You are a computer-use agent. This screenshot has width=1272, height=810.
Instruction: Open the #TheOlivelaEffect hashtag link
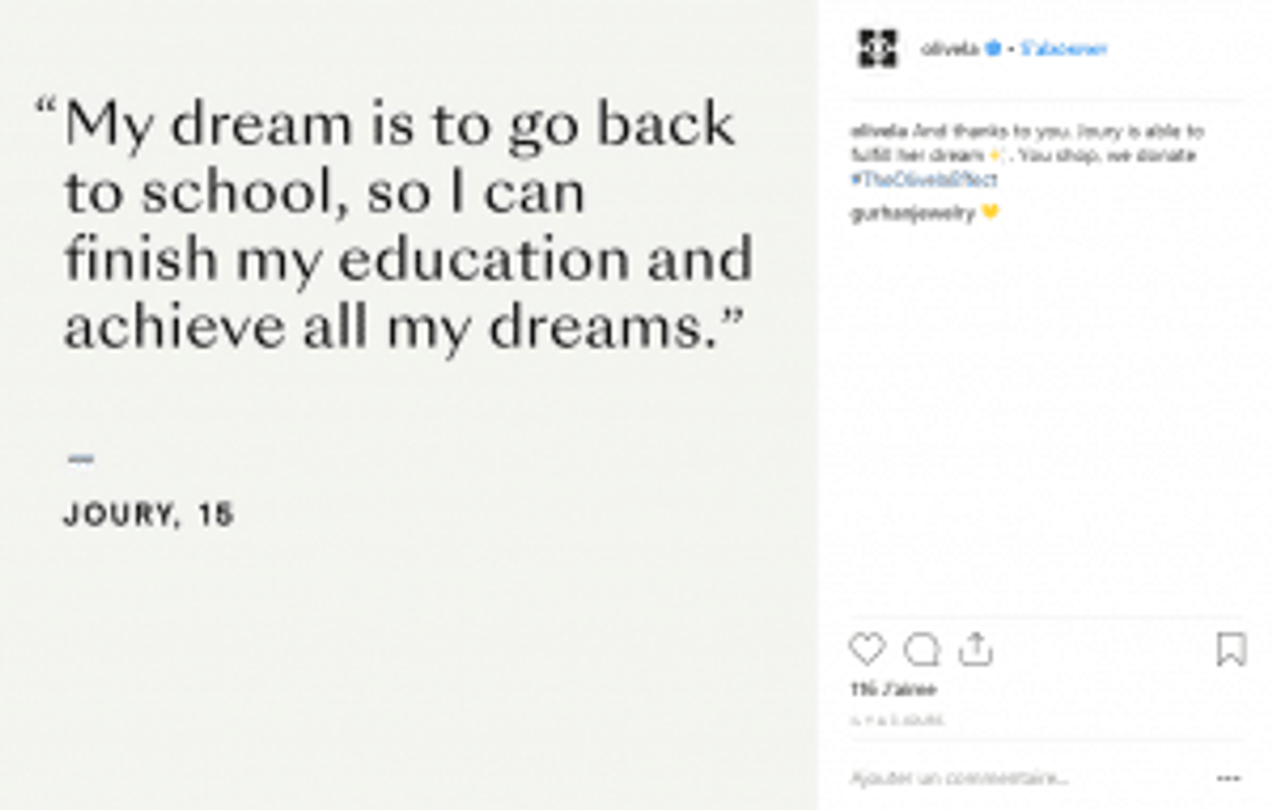point(923,180)
